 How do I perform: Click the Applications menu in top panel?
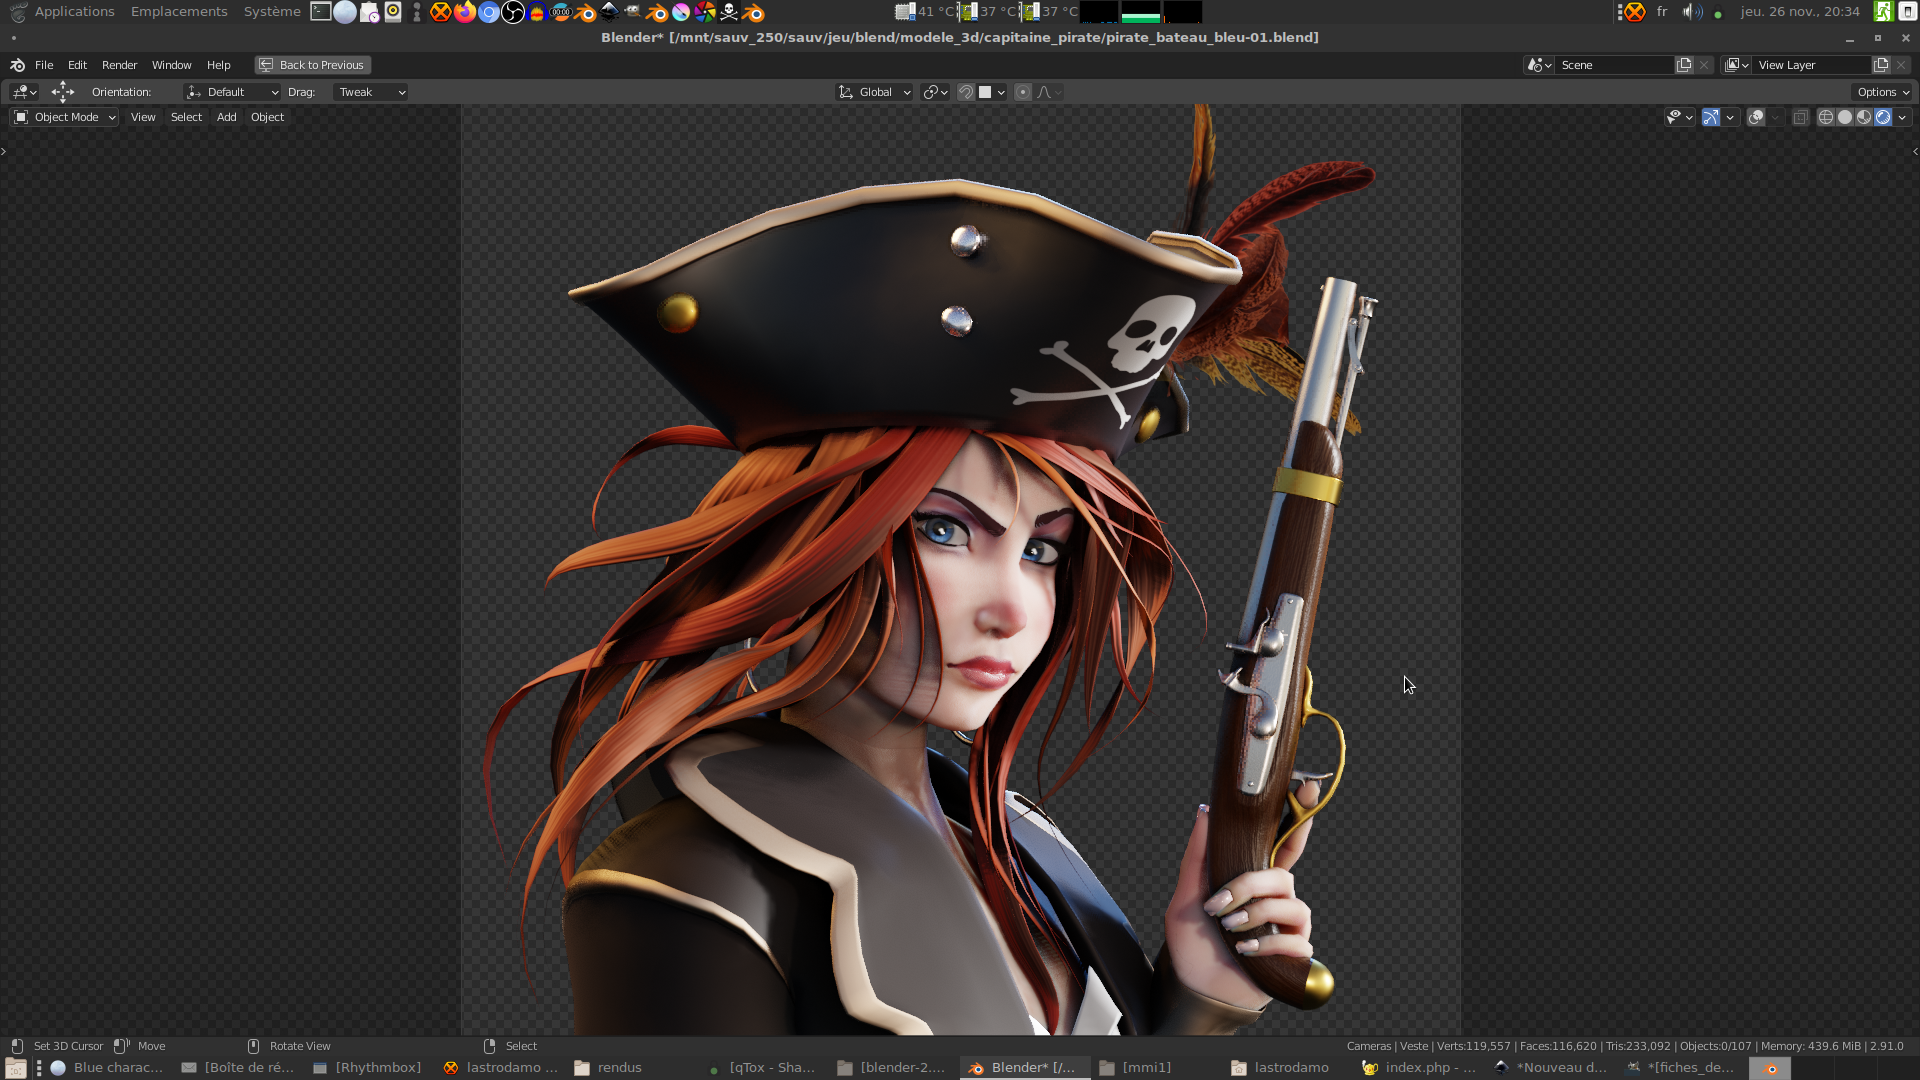tap(74, 12)
